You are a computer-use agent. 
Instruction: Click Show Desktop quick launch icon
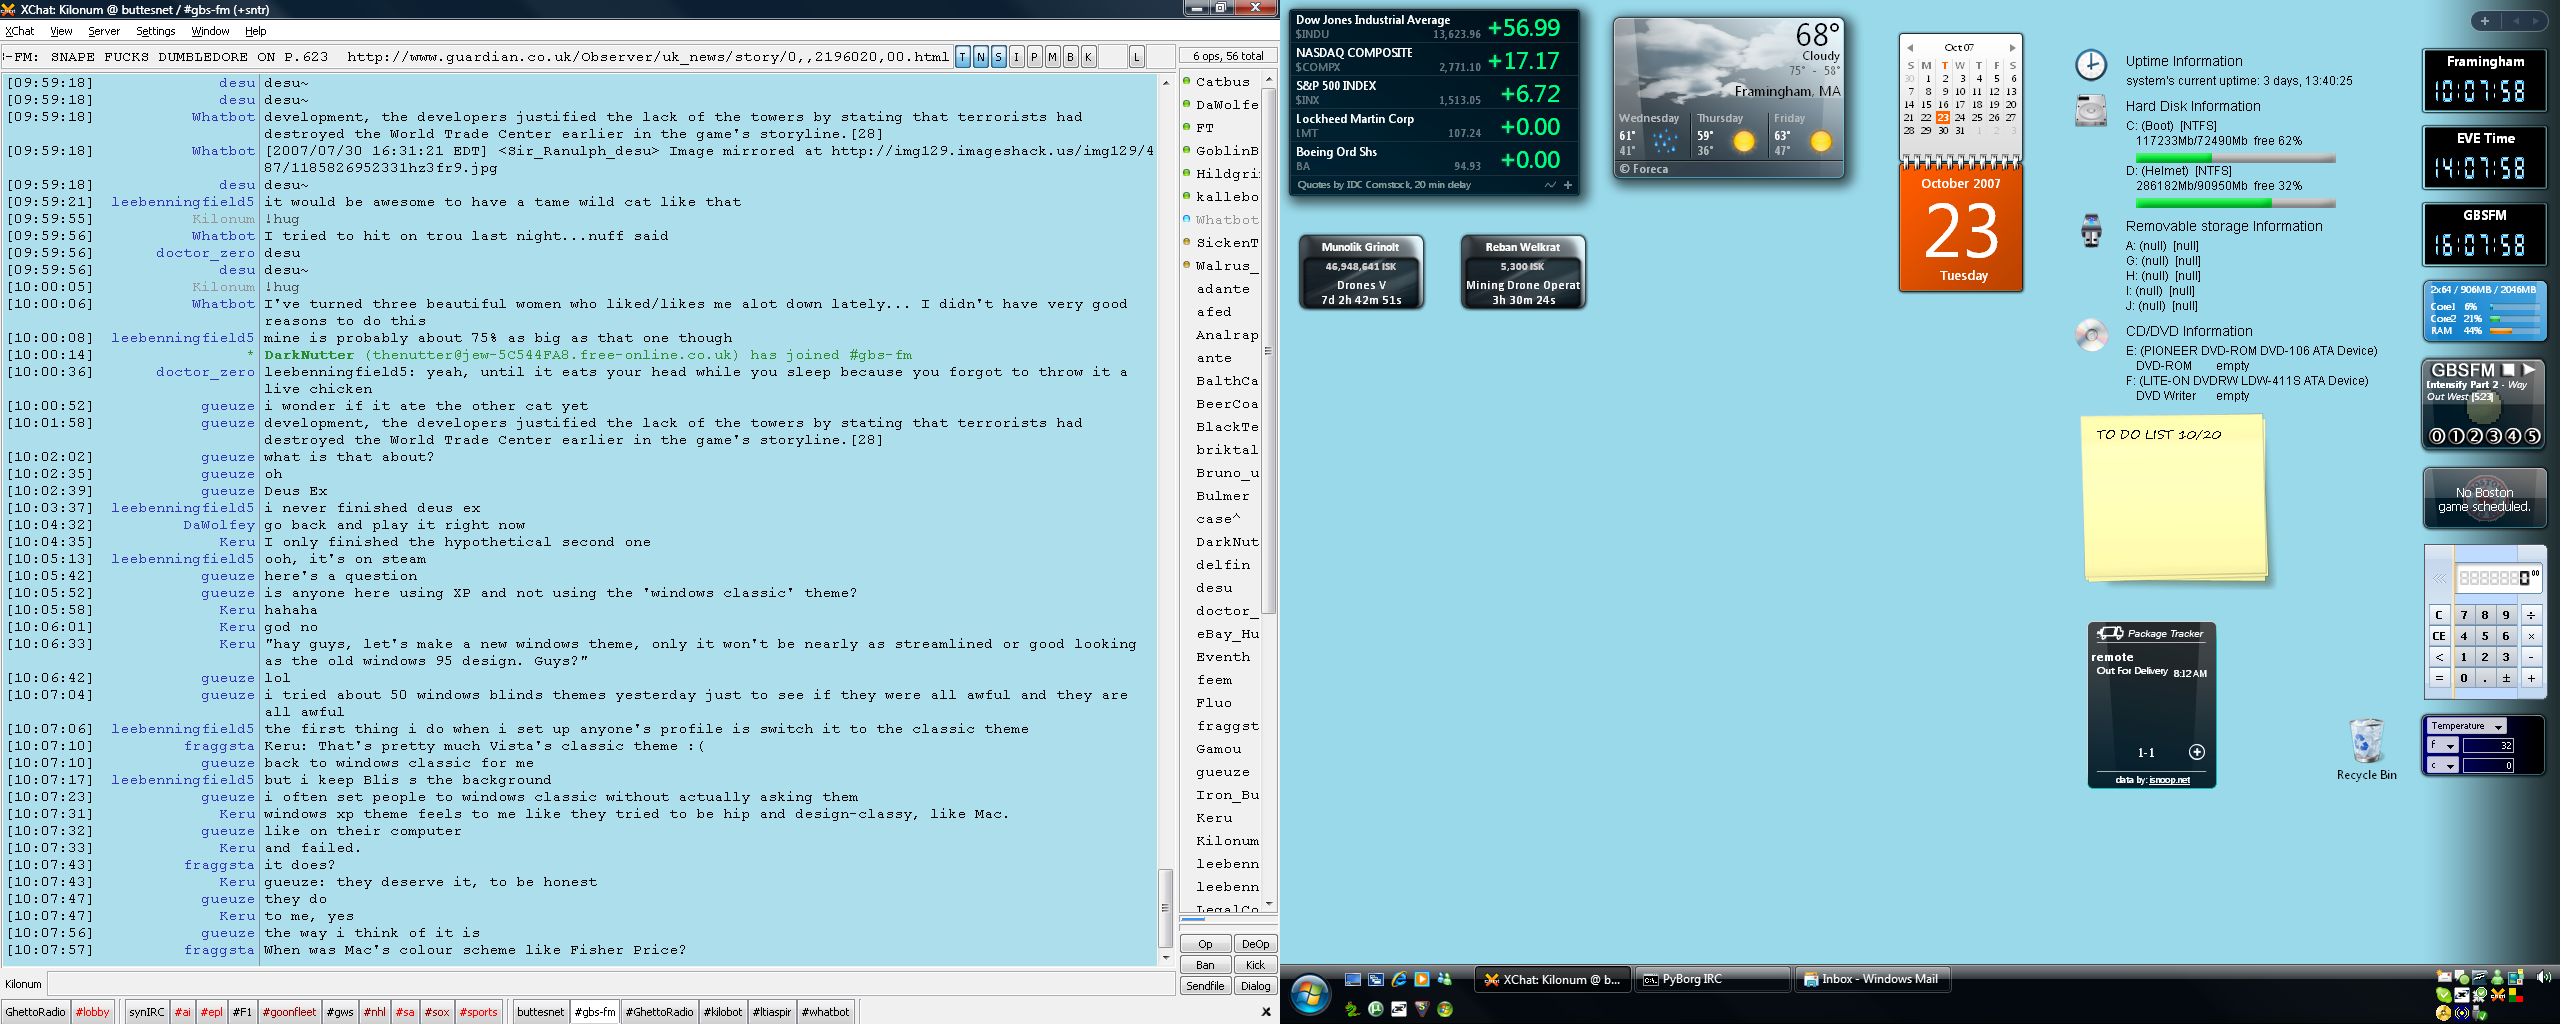1353,980
